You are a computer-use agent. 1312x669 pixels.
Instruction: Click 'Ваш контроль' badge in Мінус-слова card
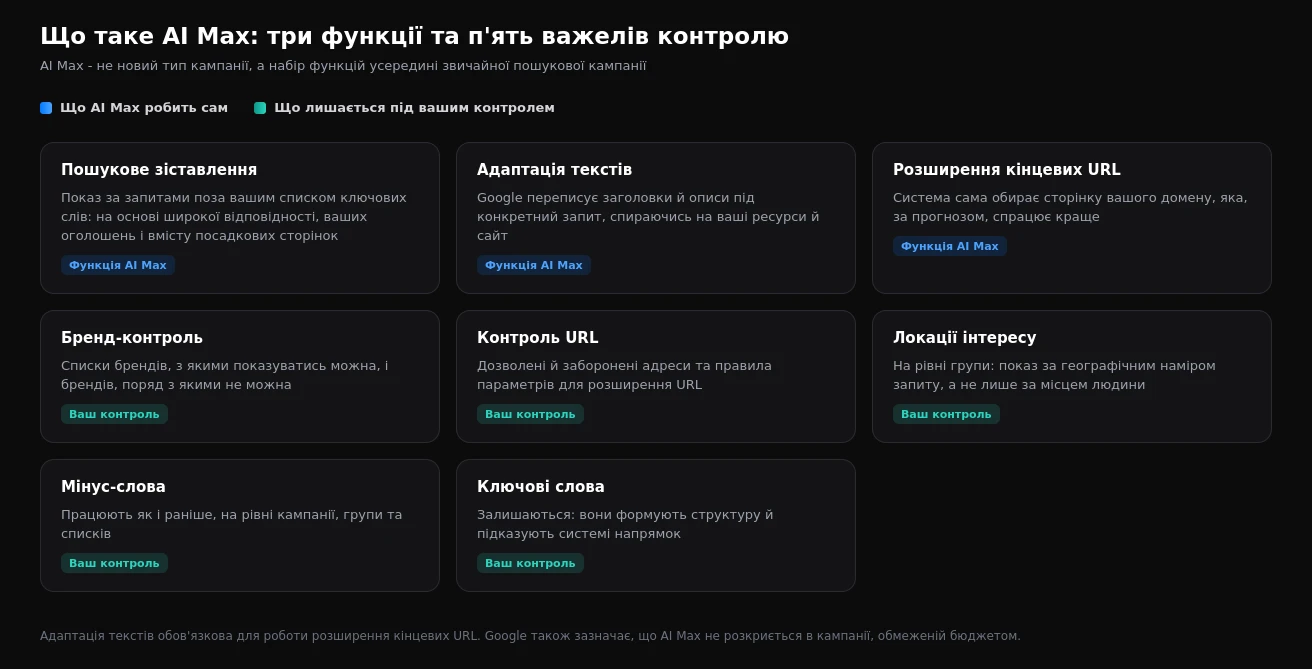point(114,563)
